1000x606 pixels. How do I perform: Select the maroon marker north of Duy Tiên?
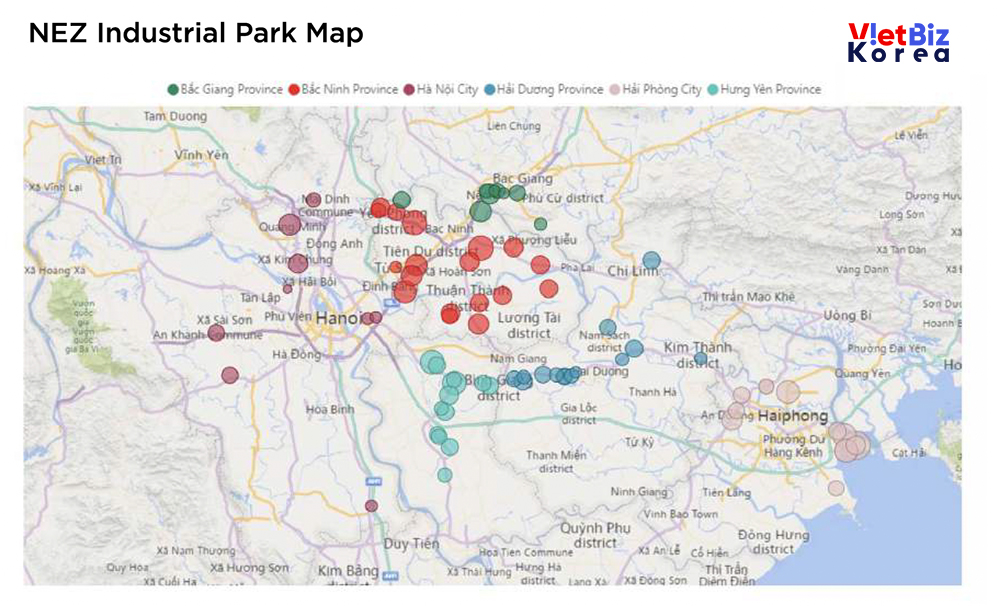[372, 506]
